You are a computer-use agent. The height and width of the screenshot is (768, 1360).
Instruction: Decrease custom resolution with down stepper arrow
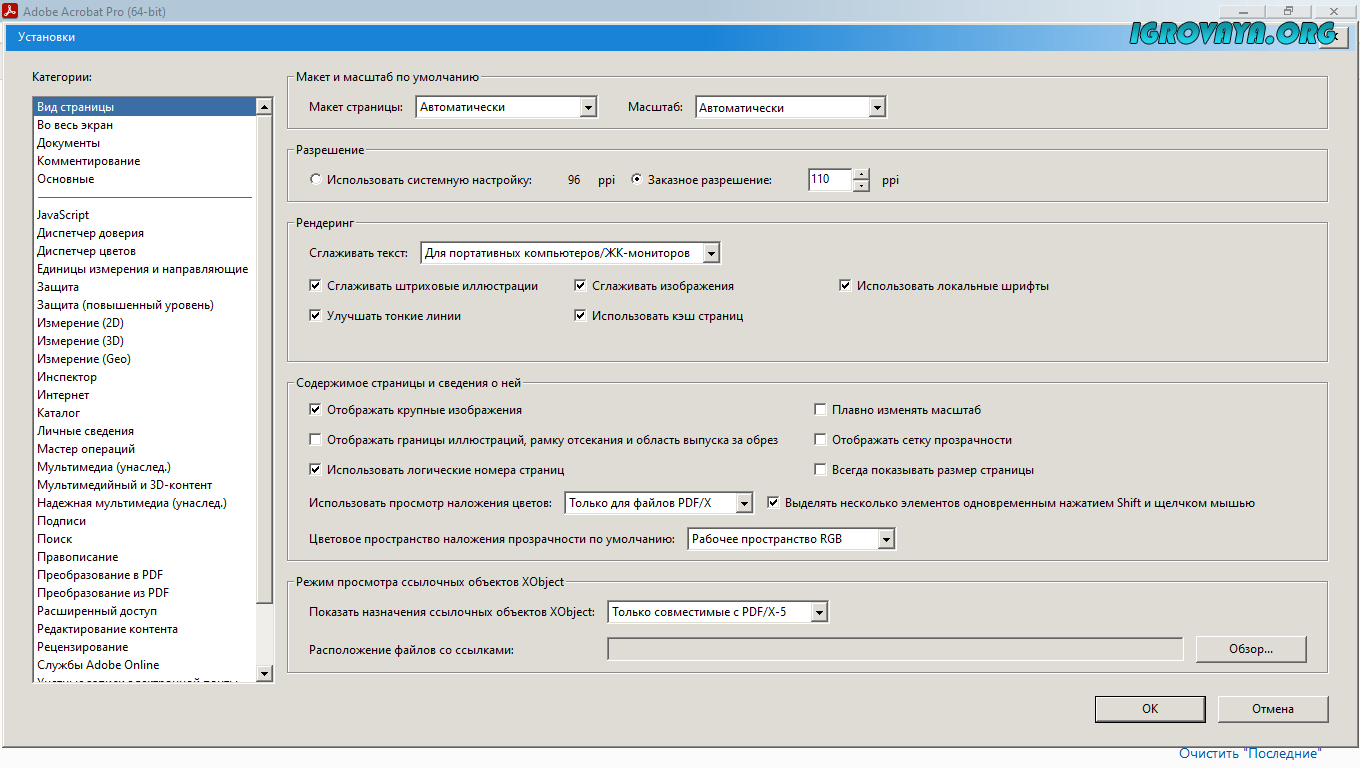point(861,186)
